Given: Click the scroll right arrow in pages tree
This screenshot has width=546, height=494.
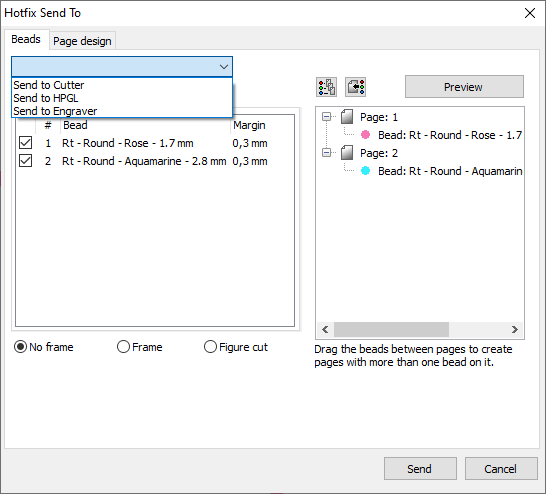Looking at the screenshot, I should point(515,329).
